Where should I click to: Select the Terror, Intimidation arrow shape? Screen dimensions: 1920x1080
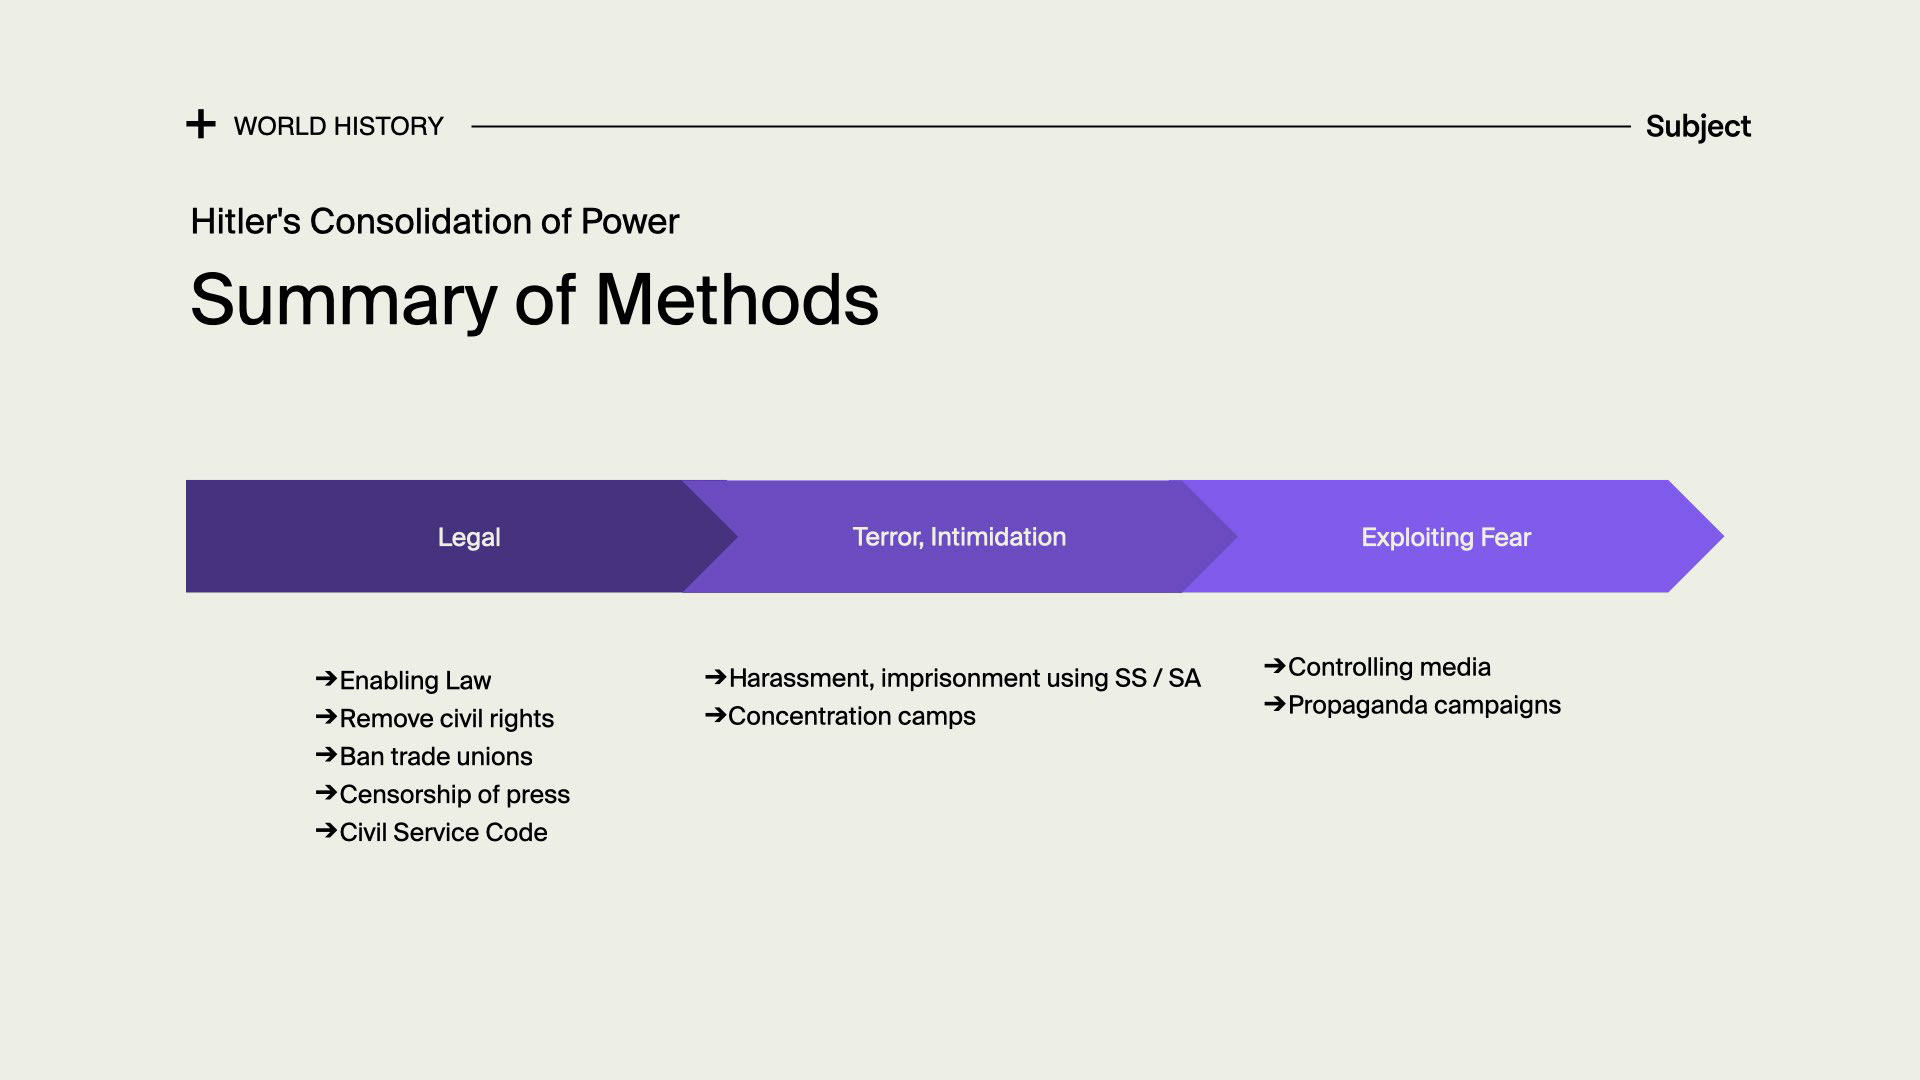[960, 536]
